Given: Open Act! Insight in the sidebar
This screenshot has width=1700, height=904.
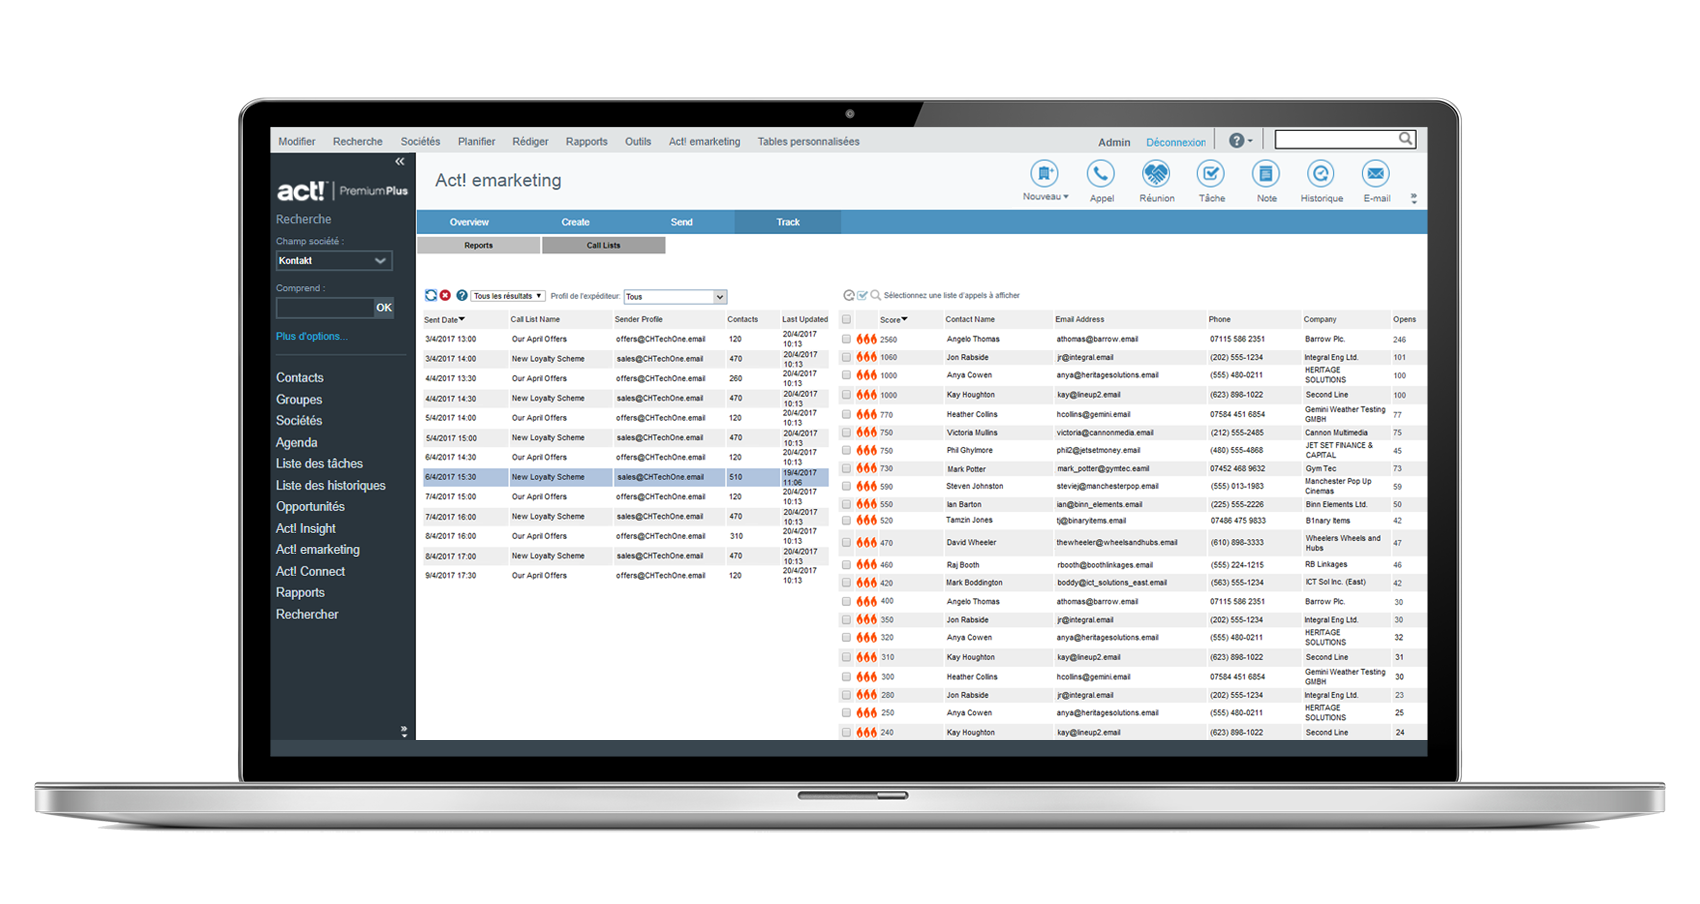Looking at the screenshot, I should pyautogui.click(x=306, y=528).
